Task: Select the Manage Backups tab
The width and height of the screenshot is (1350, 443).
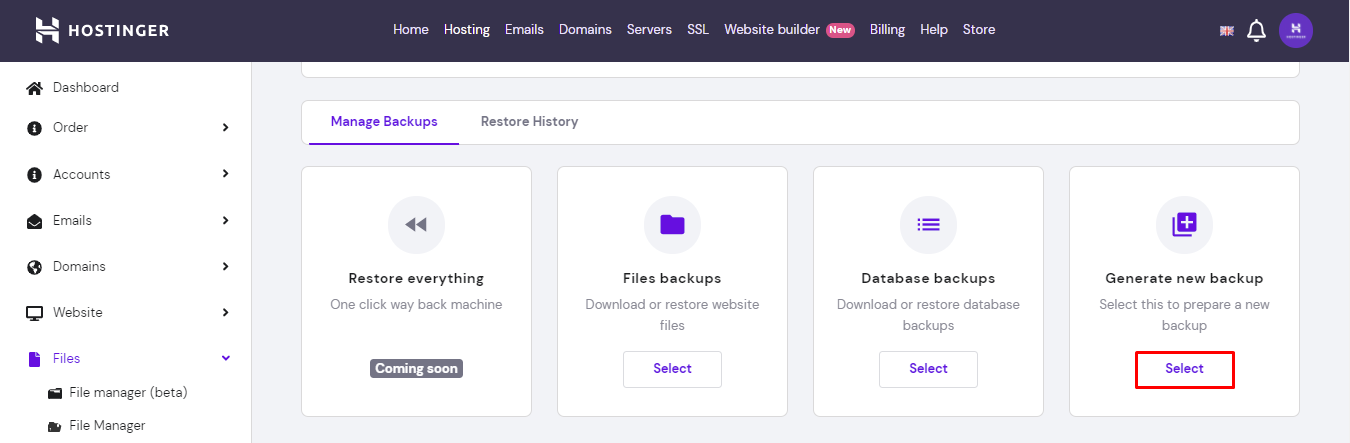Action: tap(384, 122)
